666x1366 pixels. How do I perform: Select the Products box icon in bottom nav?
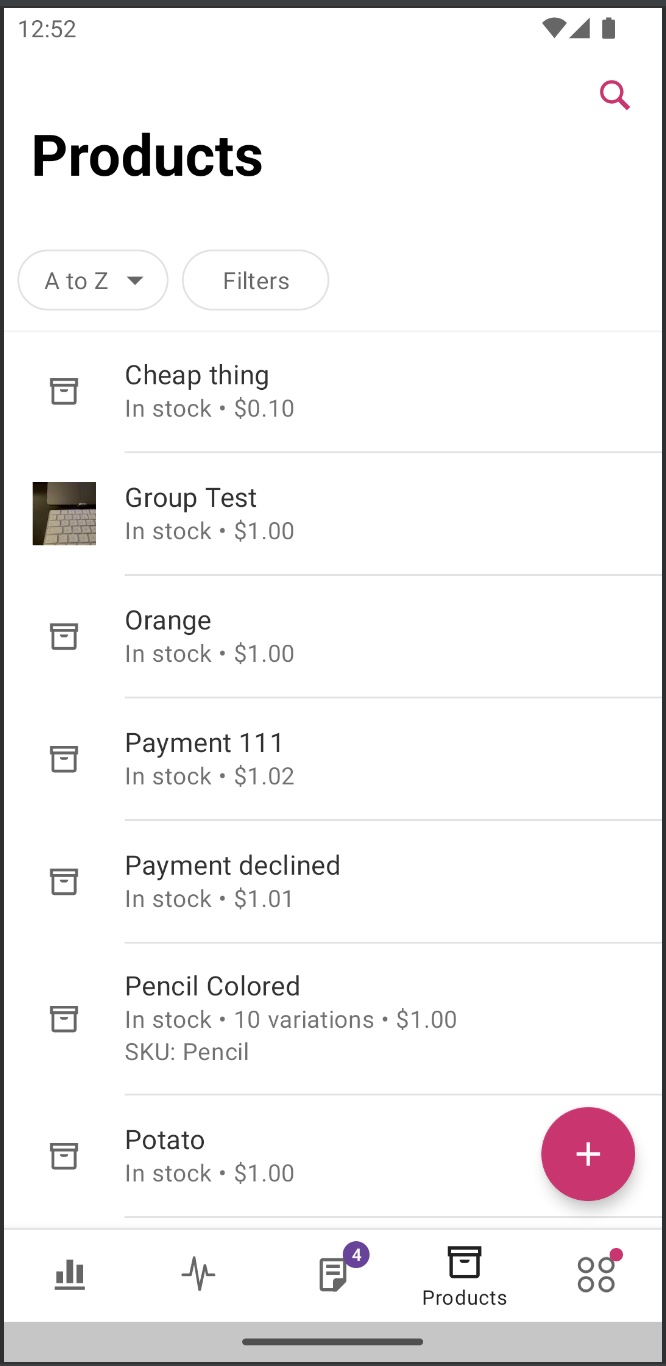point(464,1264)
